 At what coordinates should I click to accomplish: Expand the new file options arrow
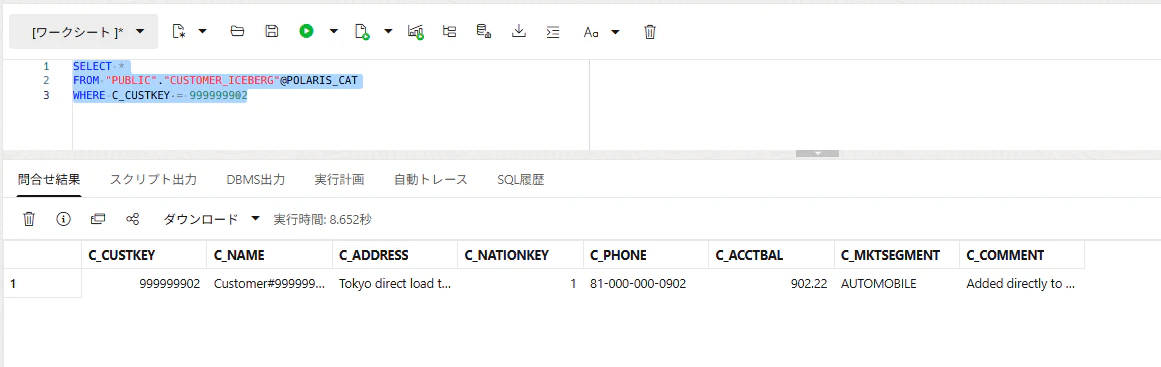click(x=202, y=31)
